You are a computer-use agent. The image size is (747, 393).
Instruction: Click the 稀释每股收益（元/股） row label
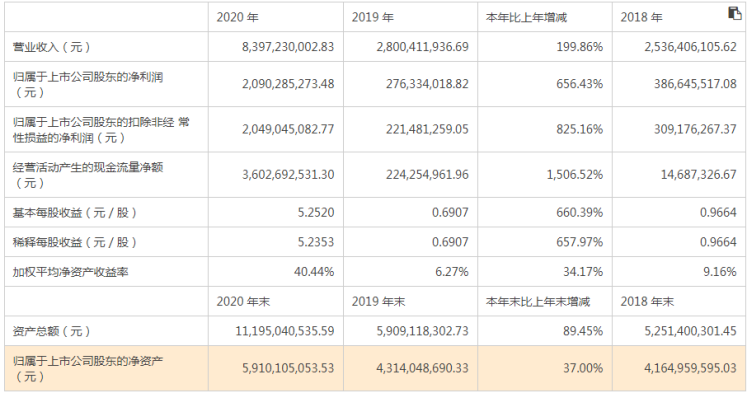click(75, 242)
